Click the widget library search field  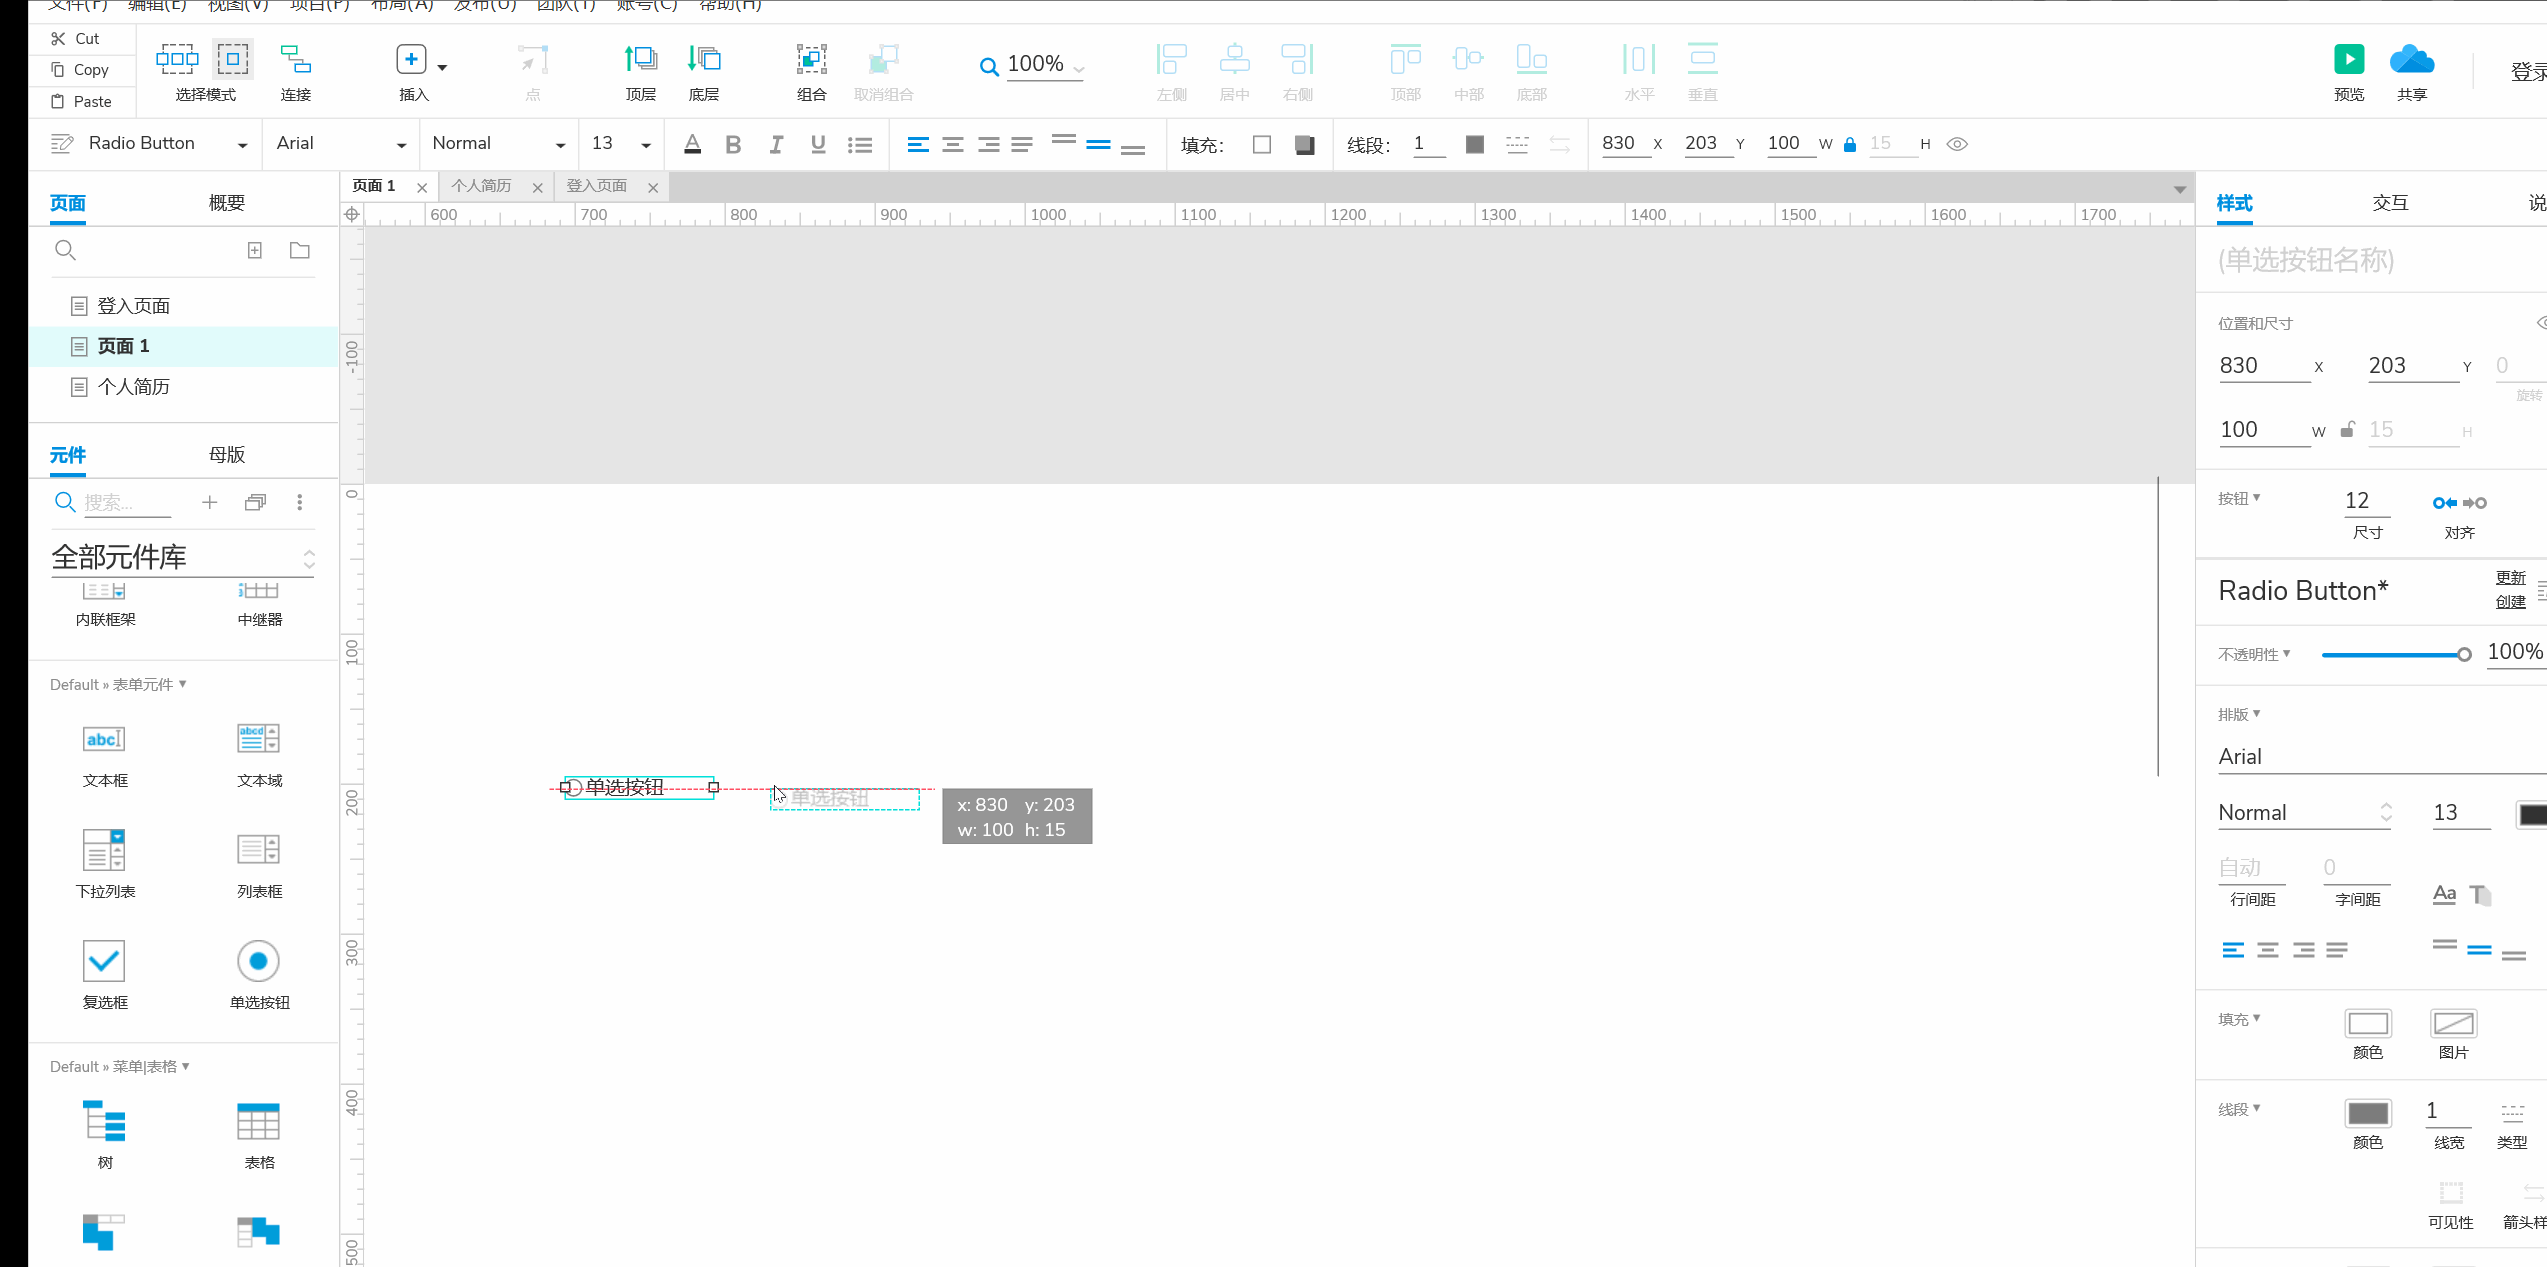(x=126, y=502)
